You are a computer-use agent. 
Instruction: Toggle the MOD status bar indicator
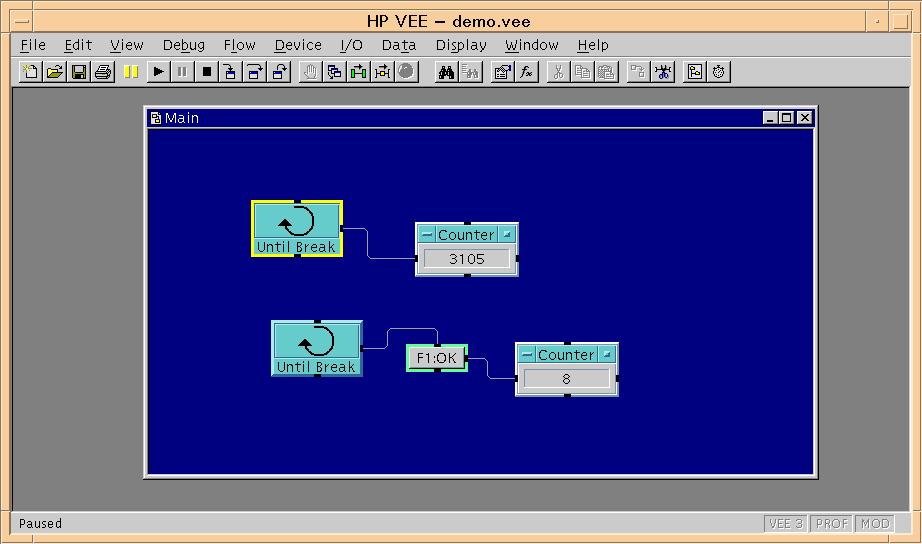coord(875,524)
